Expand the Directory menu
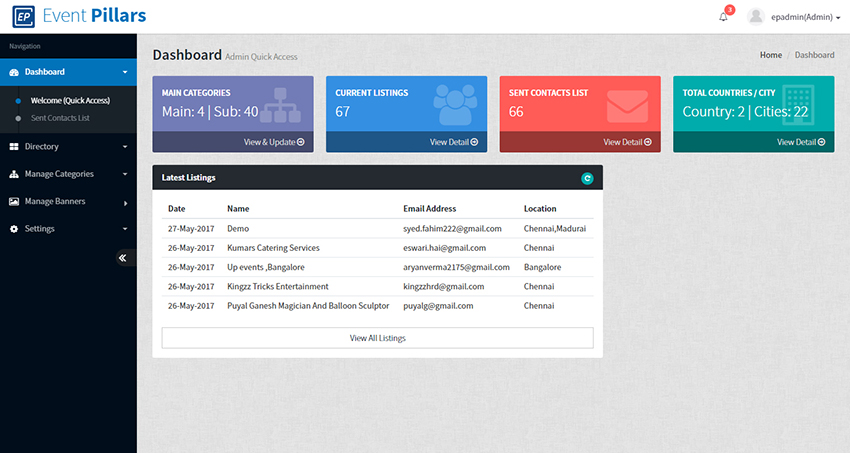The width and height of the screenshot is (850, 453). click(68, 147)
